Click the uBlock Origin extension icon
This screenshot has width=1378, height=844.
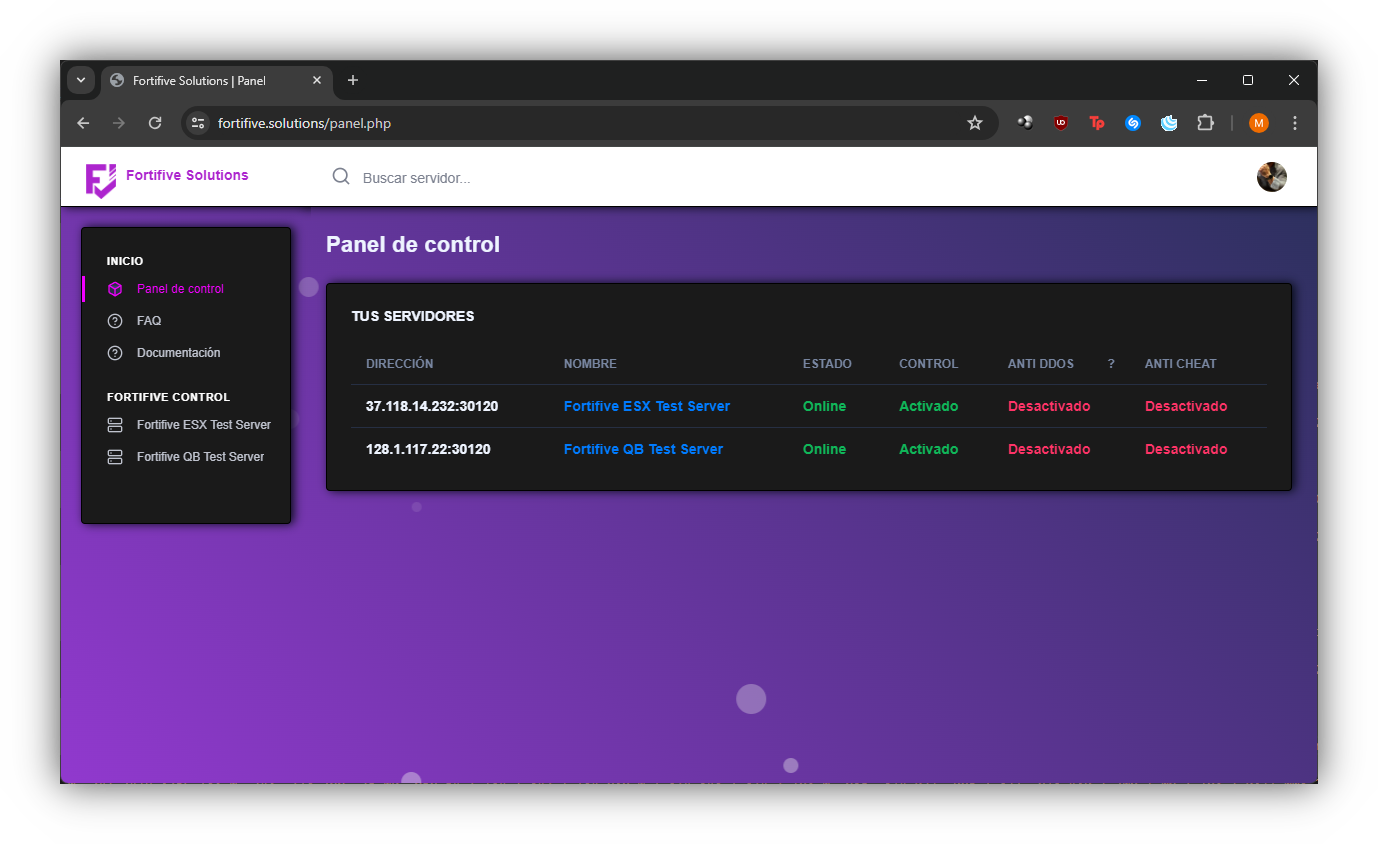(1061, 123)
